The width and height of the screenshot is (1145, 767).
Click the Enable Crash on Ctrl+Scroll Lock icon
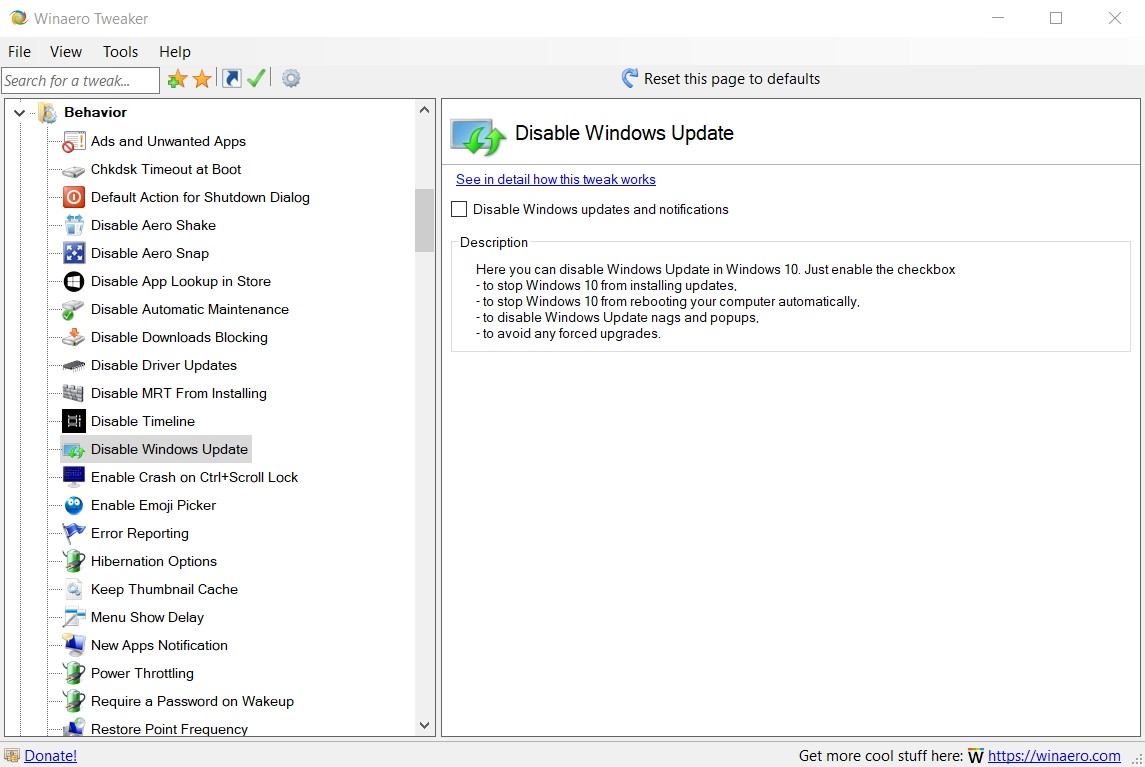[x=74, y=477]
